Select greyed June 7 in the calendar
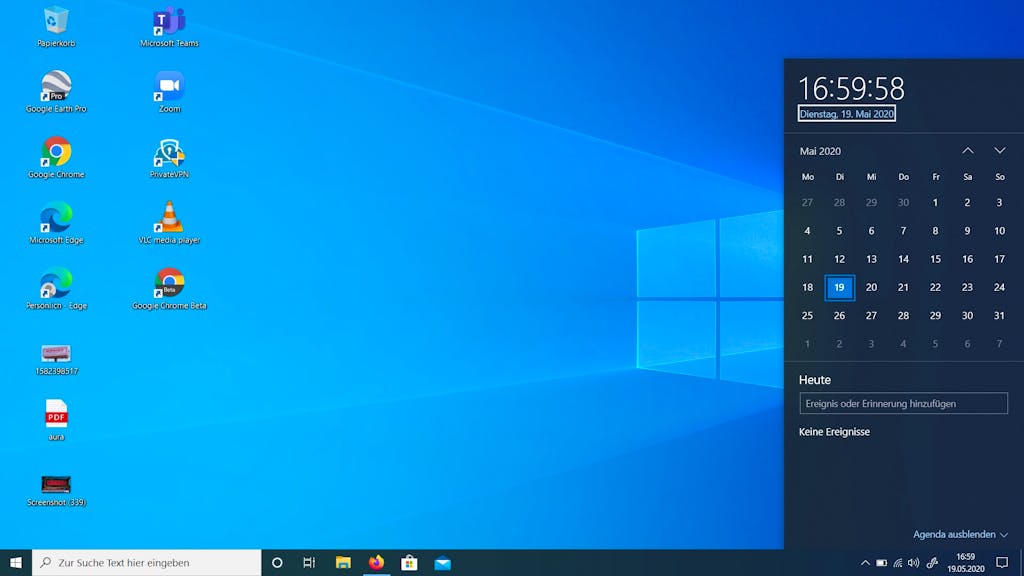Viewport: 1024px width, 576px height. [999, 344]
